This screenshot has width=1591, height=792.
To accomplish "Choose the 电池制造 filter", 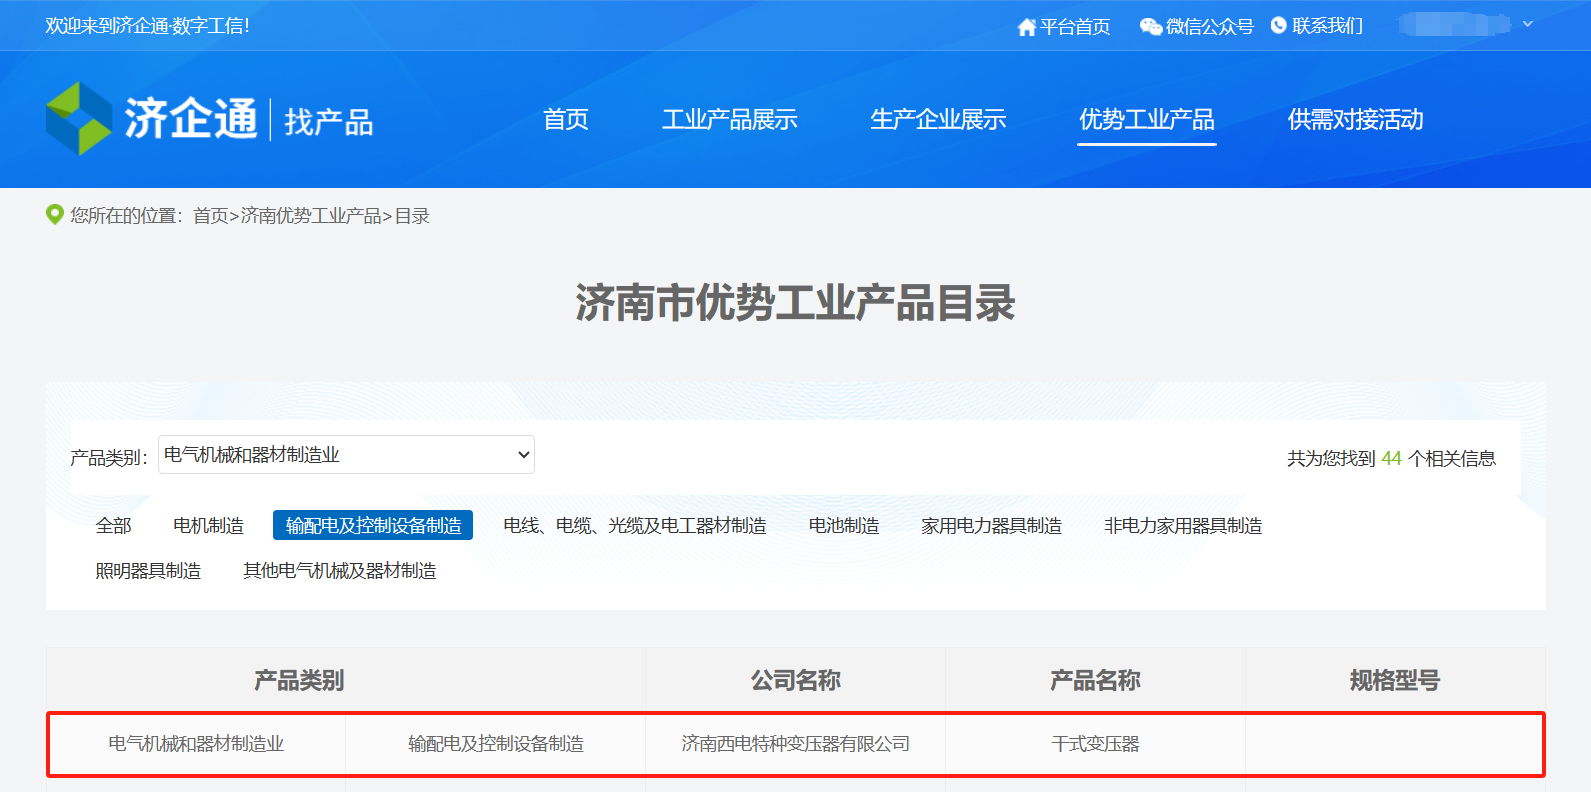I will [x=843, y=526].
